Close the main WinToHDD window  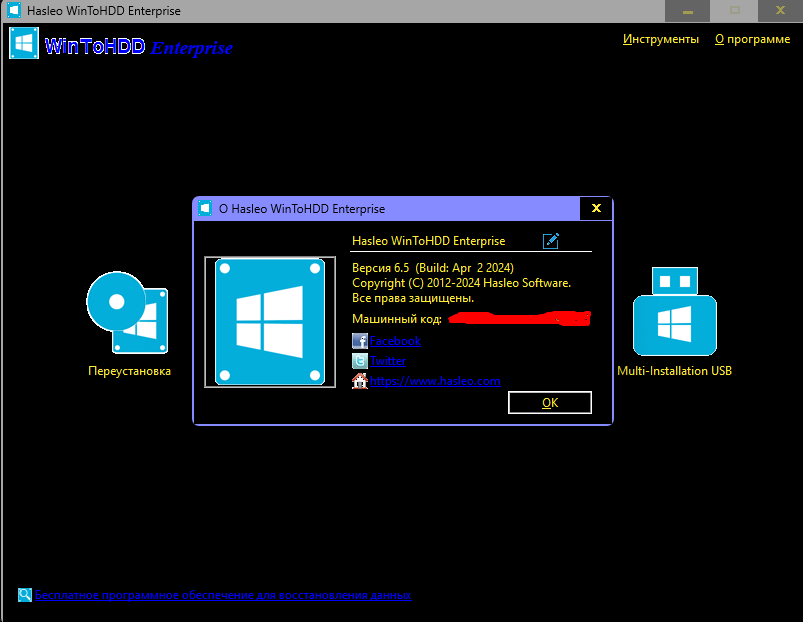click(780, 11)
